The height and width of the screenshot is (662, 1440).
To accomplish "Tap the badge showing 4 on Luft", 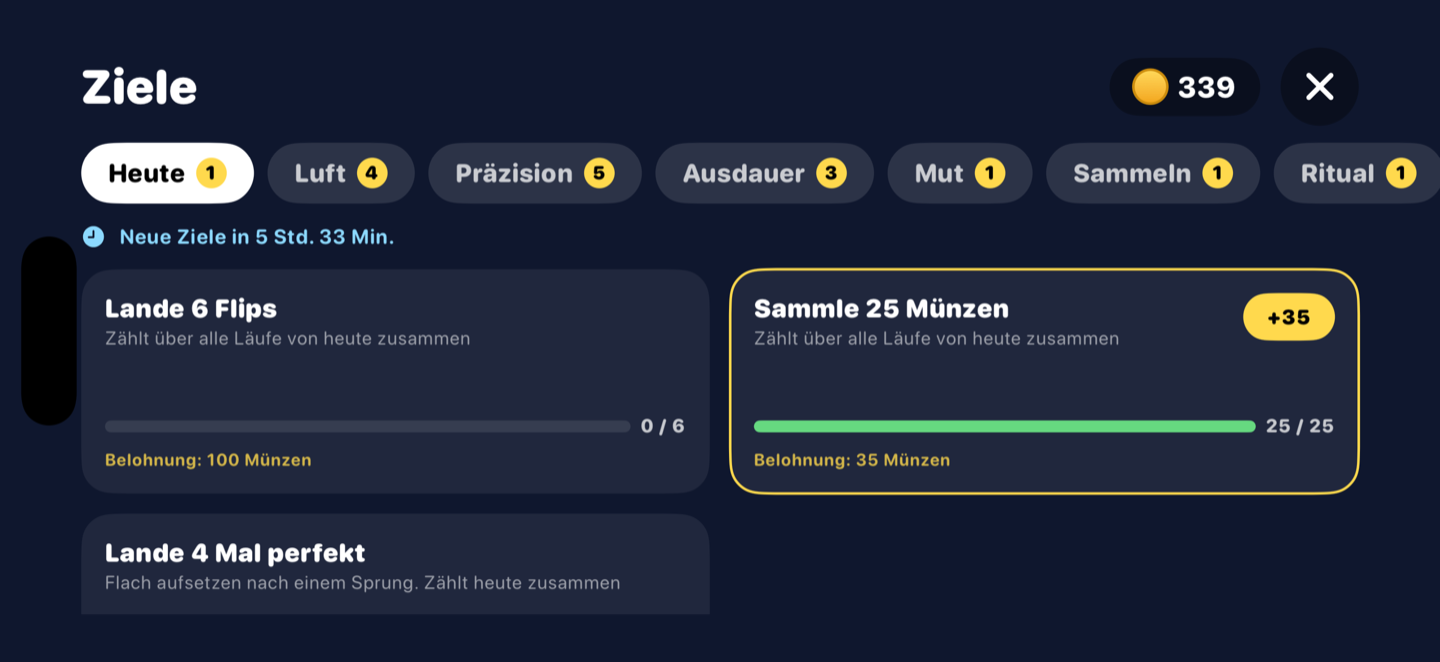I will click(x=371, y=173).
